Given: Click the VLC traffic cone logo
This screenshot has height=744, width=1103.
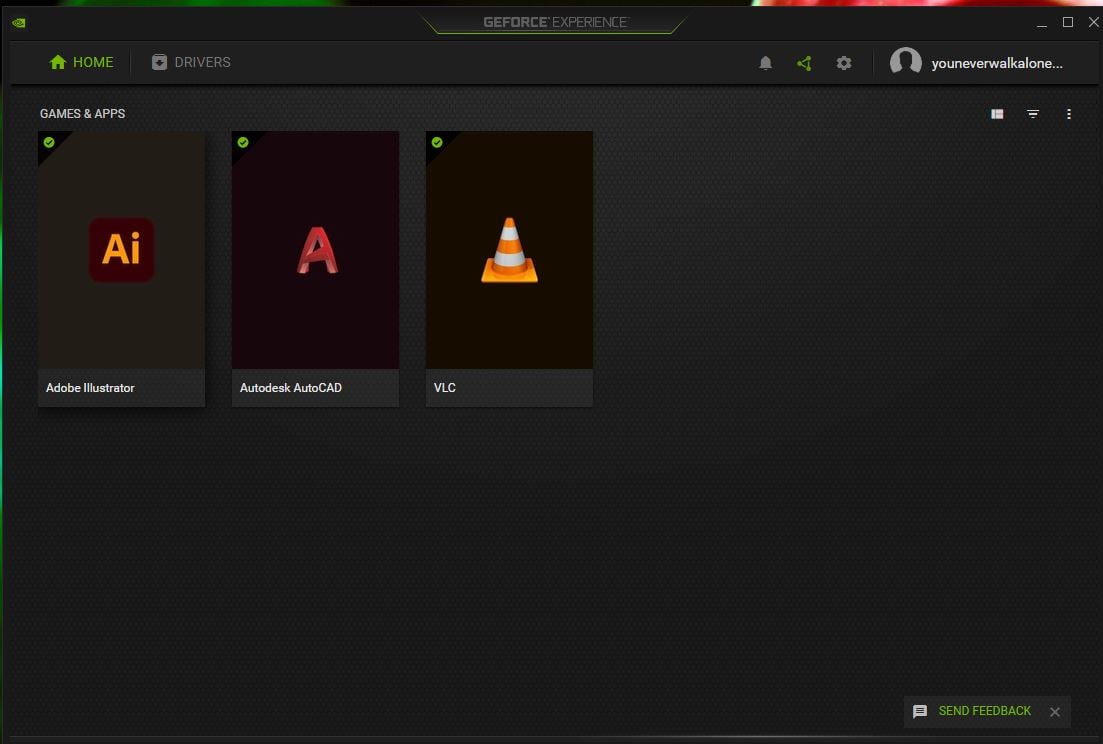Looking at the screenshot, I should click(x=509, y=250).
